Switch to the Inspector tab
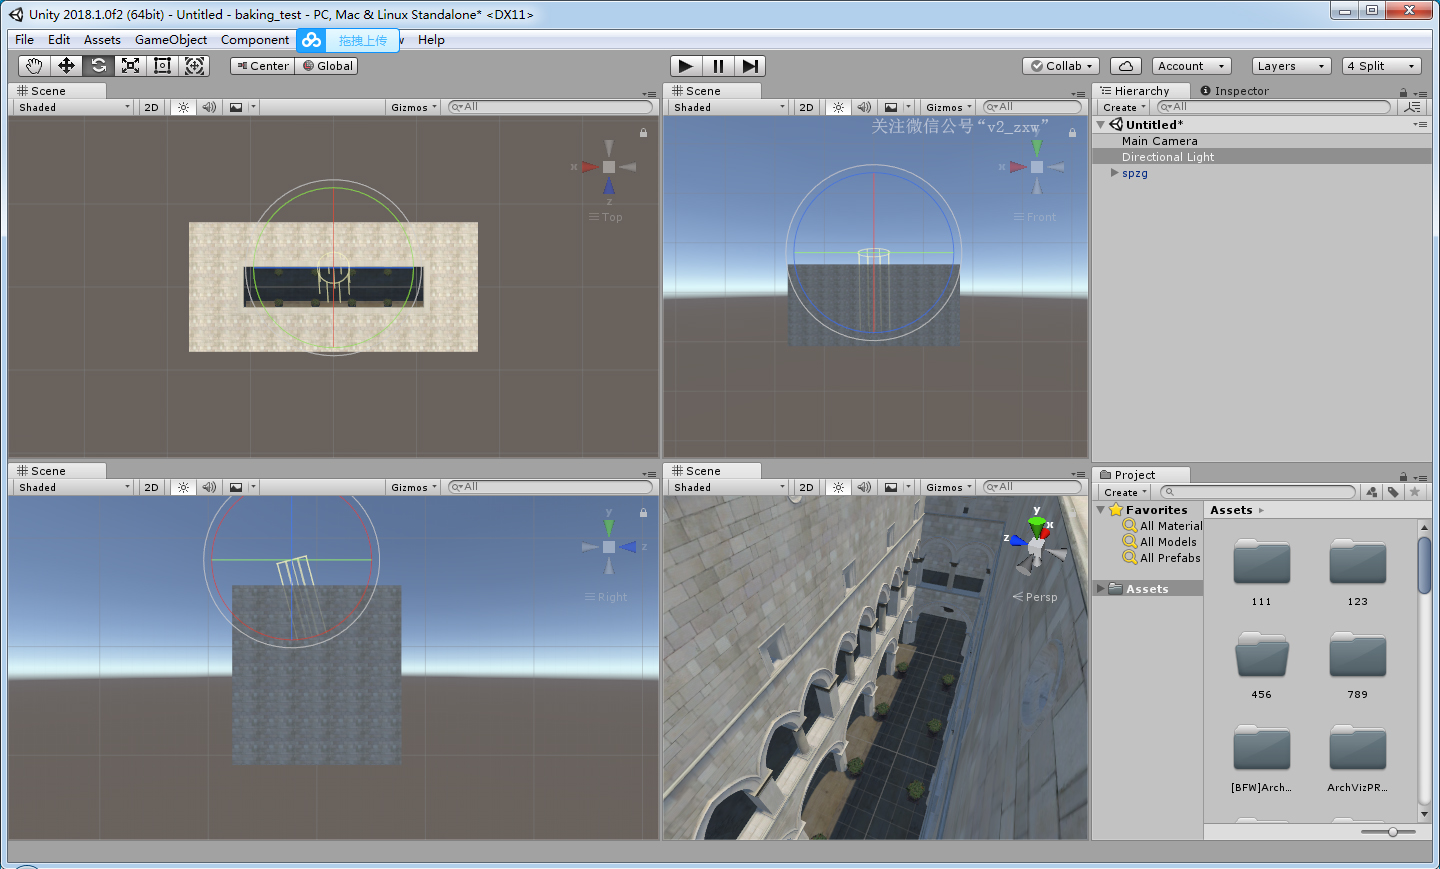 tap(1240, 91)
